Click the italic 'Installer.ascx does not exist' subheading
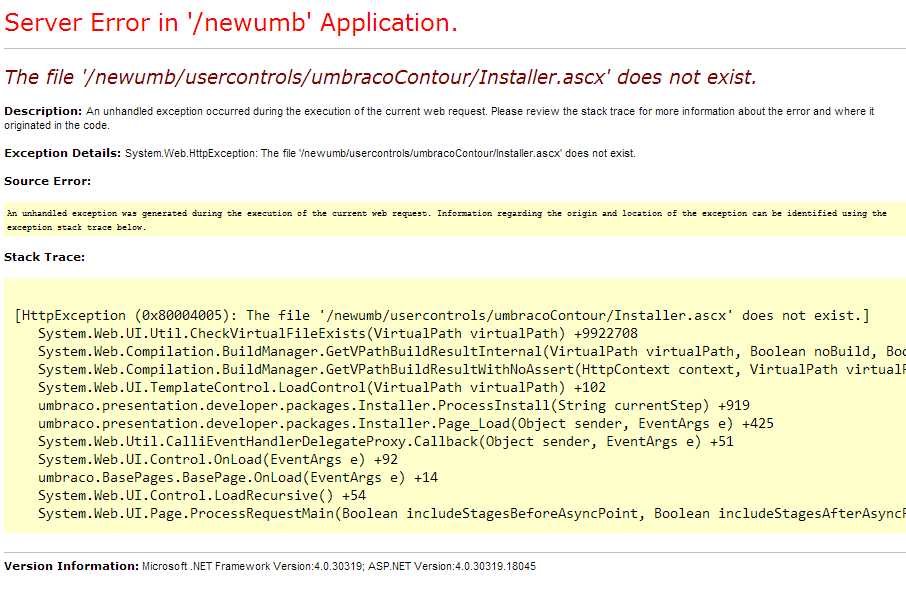The image size is (906, 594). coord(380,77)
